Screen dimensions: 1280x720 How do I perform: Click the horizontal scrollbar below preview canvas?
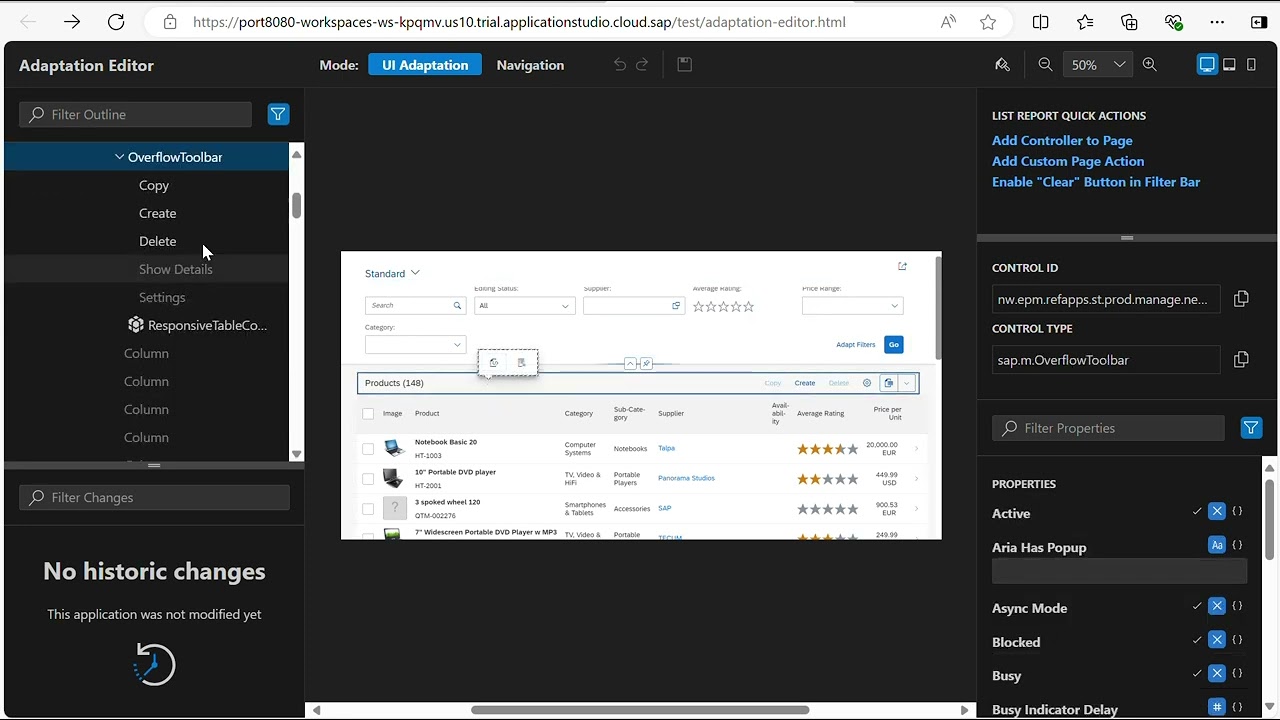tap(640, 710)
